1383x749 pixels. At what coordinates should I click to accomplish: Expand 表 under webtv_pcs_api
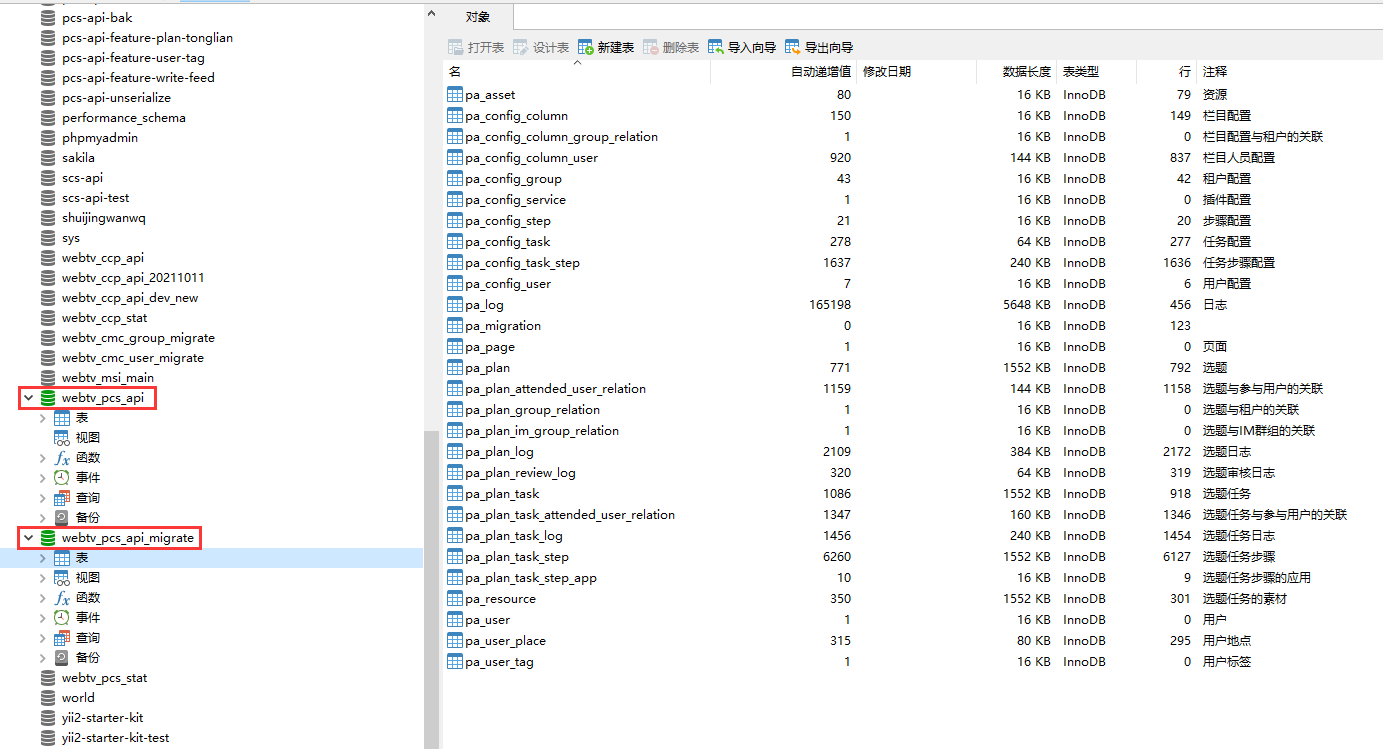coord(42,418)
